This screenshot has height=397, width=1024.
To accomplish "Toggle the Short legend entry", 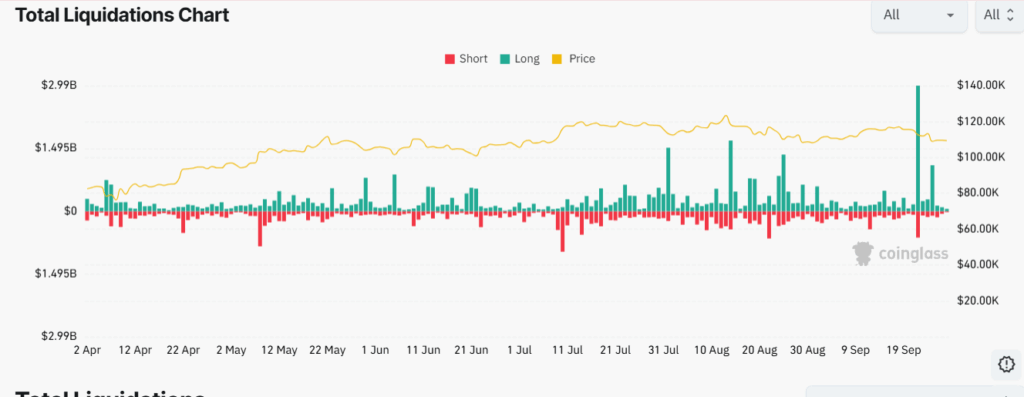I will pos(466,59).
